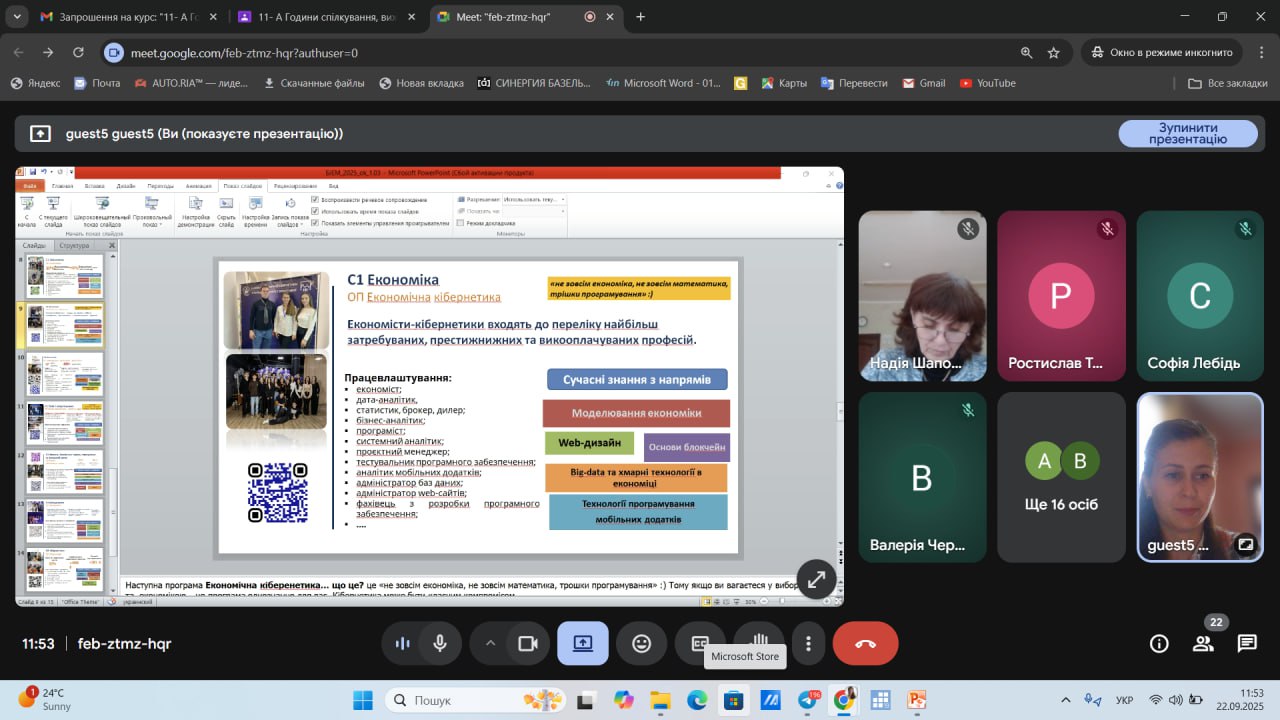This screenshot has height=720, width=1280.
Task: Toggle 'Использовать время показа слайдов' checkbox
Action: tap(316, 211)
